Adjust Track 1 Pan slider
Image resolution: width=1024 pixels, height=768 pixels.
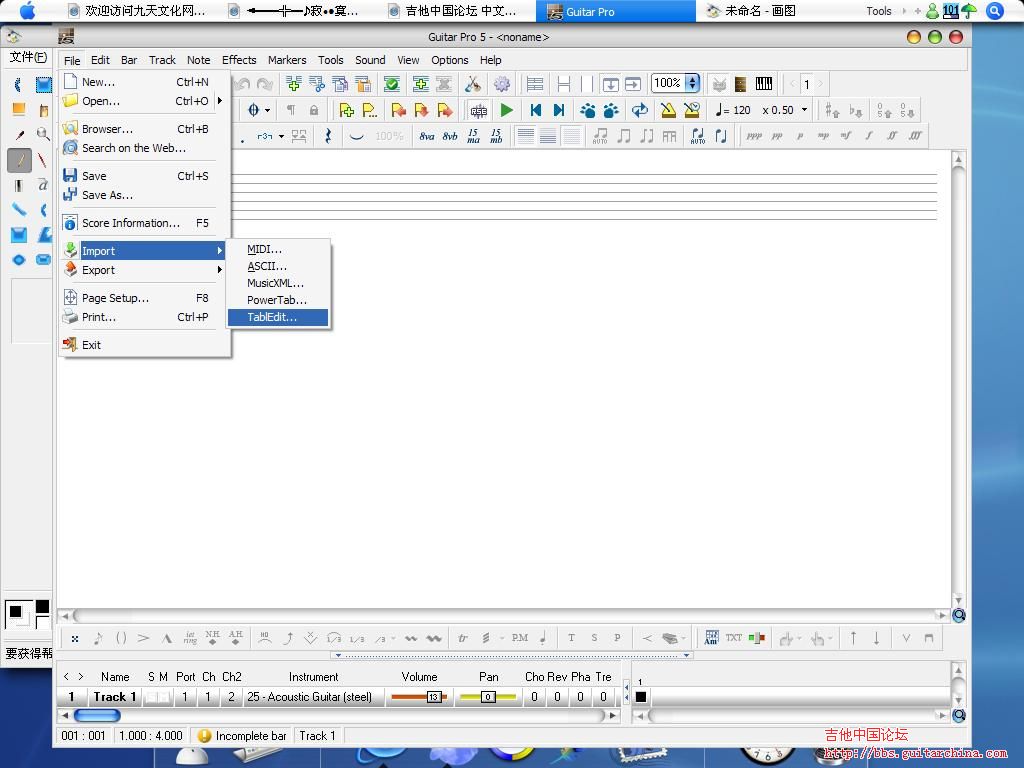point(488,697)
